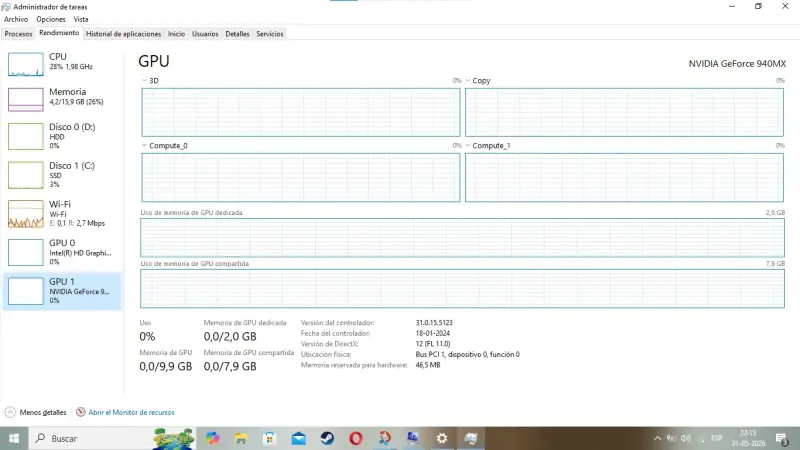Open the Copilot taskbar icon
Image resolution: width=800 pixels, height=450 pixels.
pos(213,438)
